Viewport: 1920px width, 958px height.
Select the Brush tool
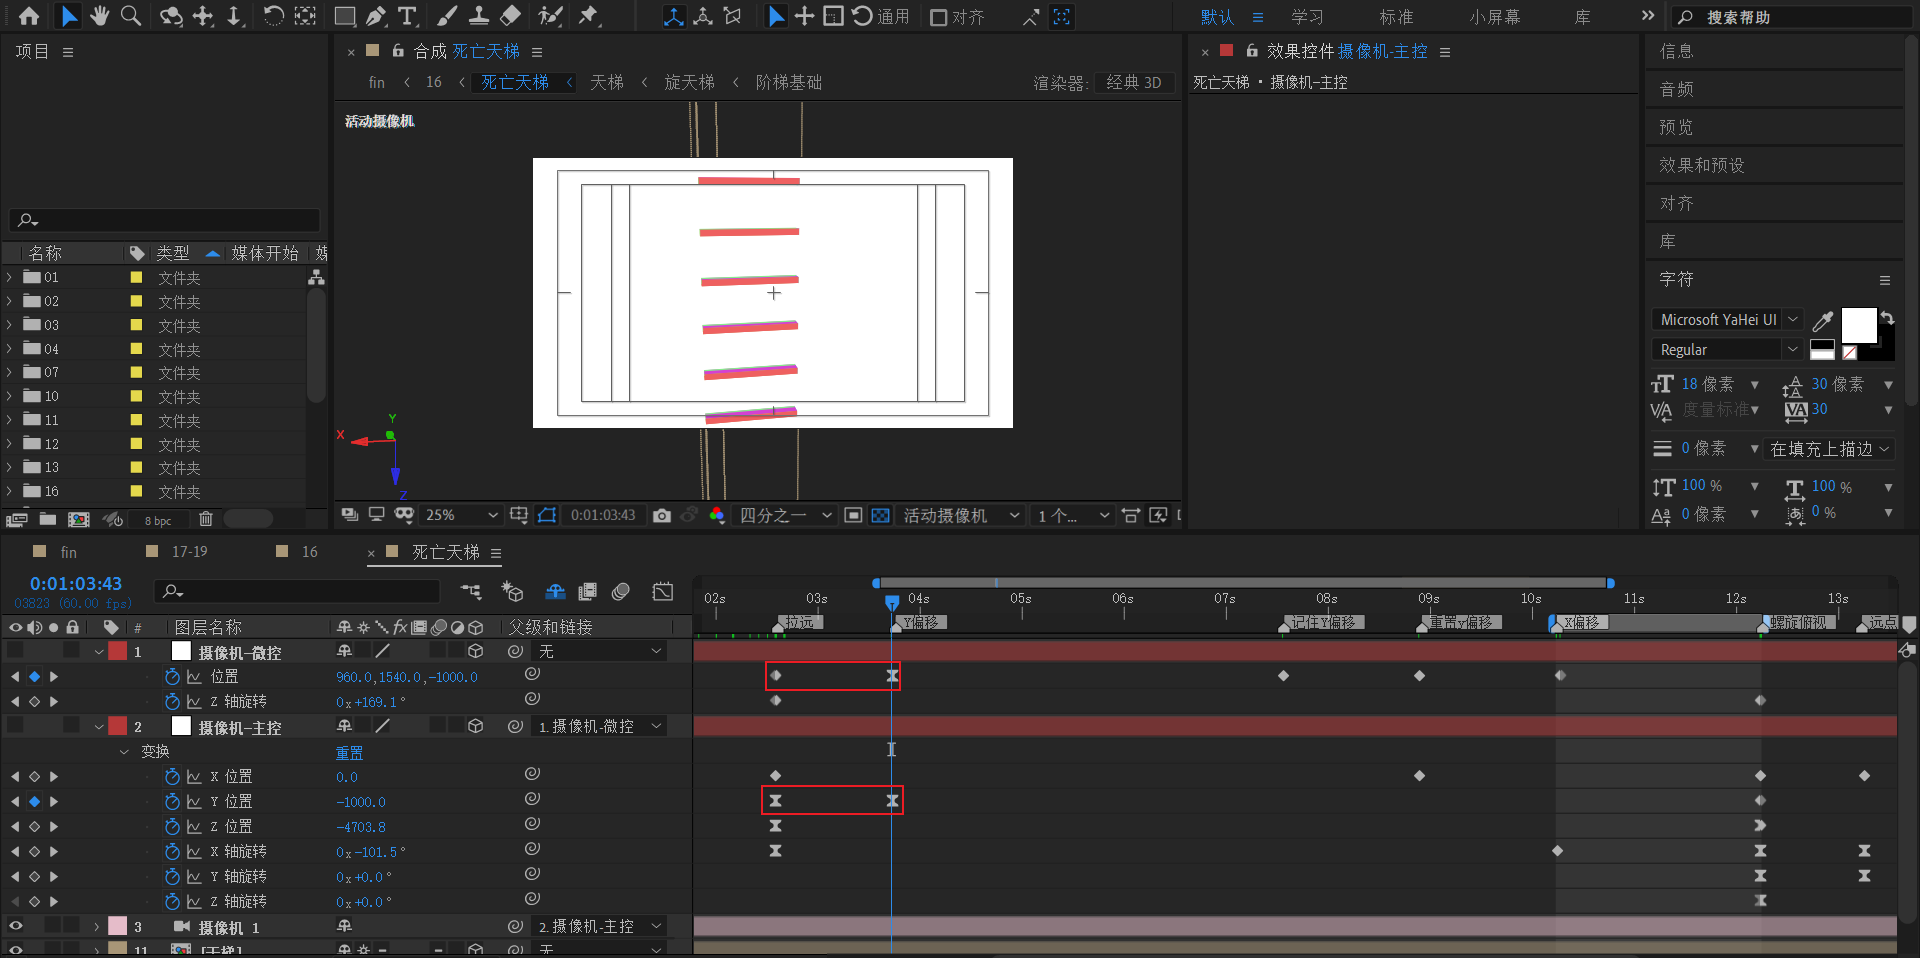click(447, 16)
